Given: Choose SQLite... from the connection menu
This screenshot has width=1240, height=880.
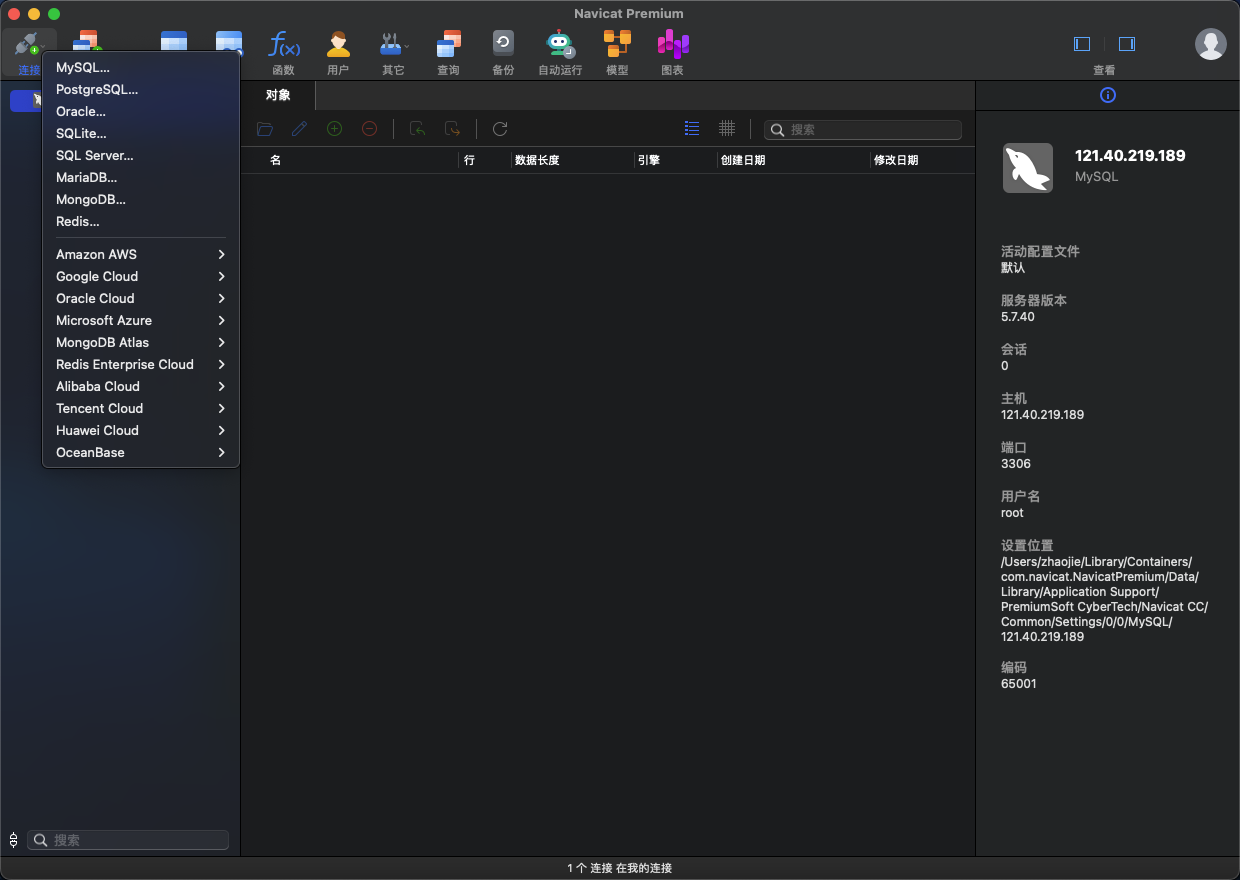Looking at the screenshot, I should tap(141, 133).
